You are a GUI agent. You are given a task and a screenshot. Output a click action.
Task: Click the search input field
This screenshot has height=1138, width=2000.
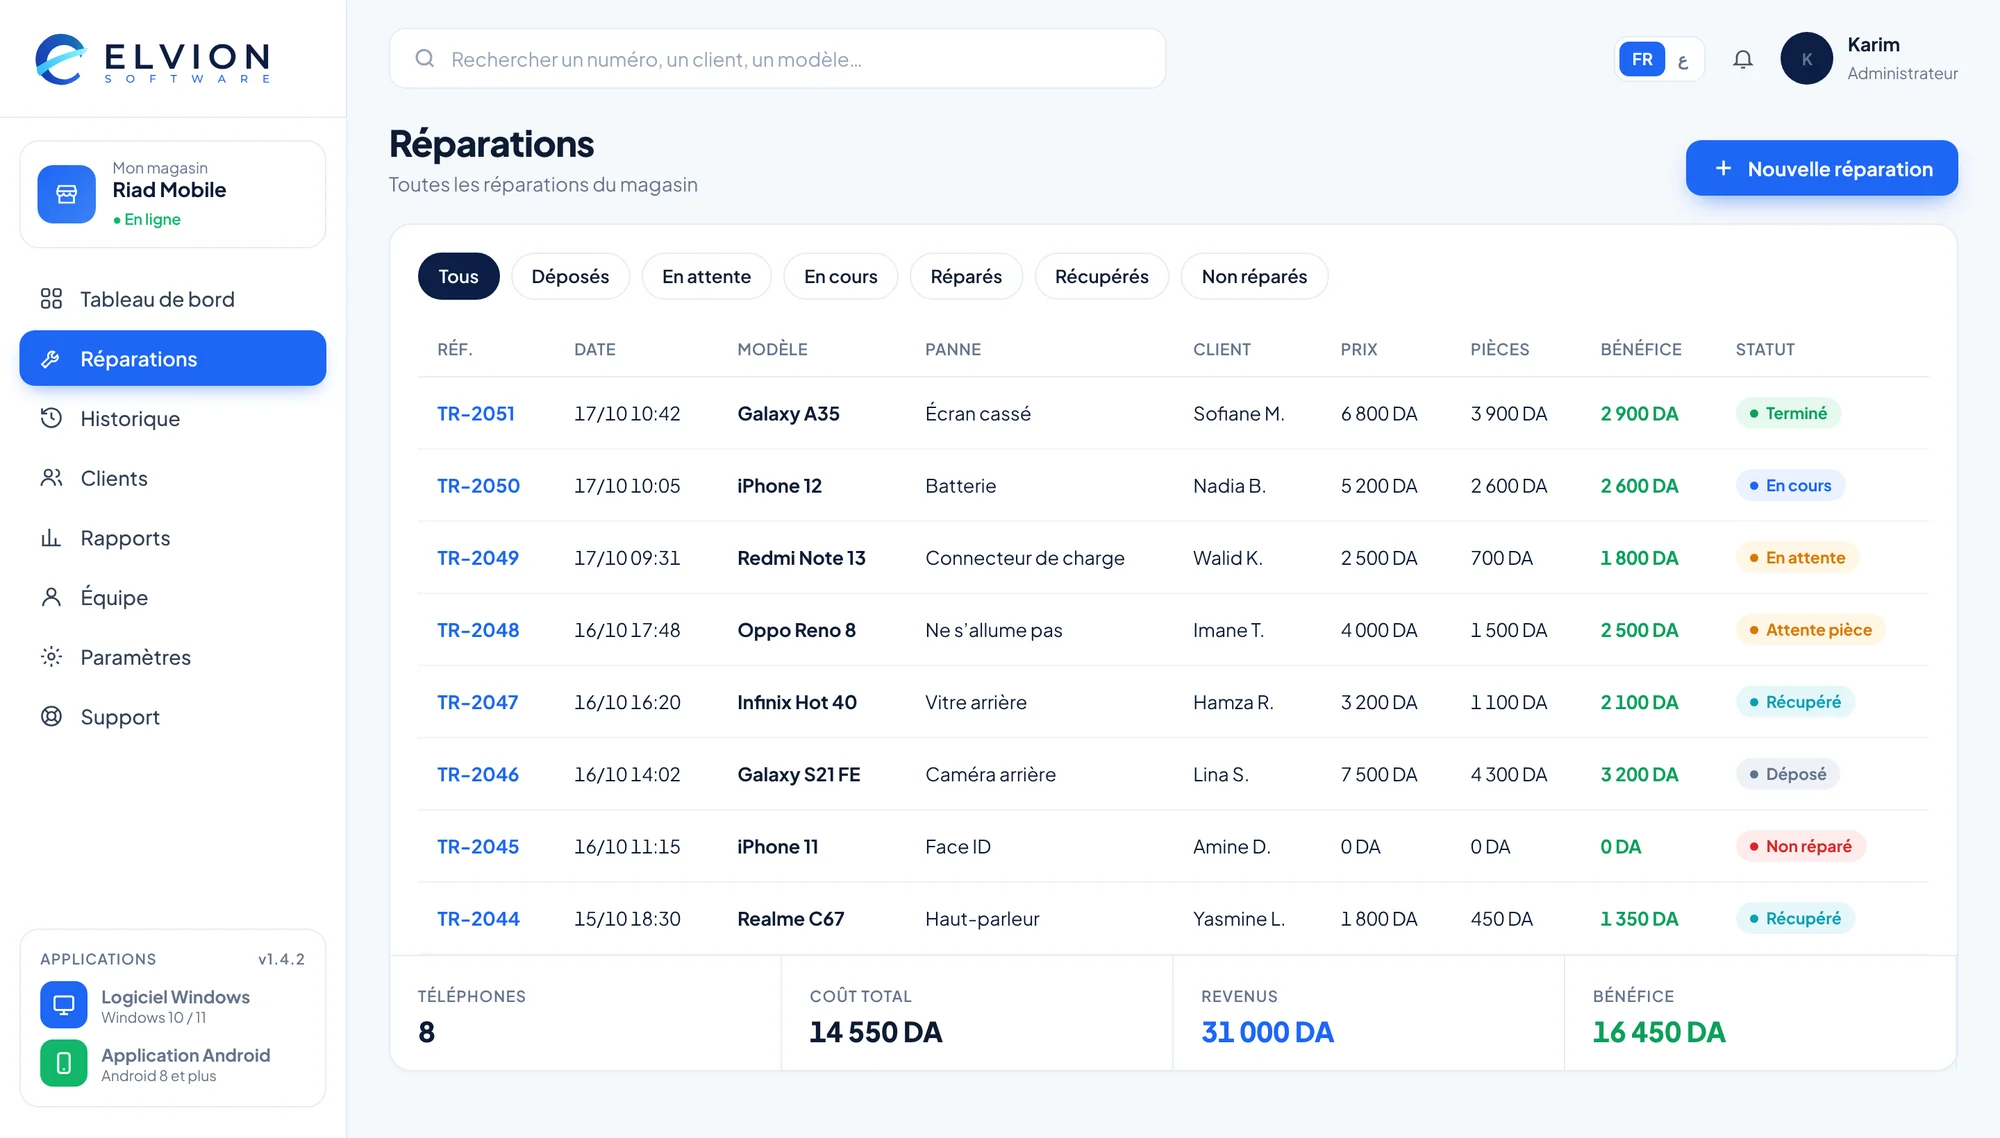tap(777, 59)
